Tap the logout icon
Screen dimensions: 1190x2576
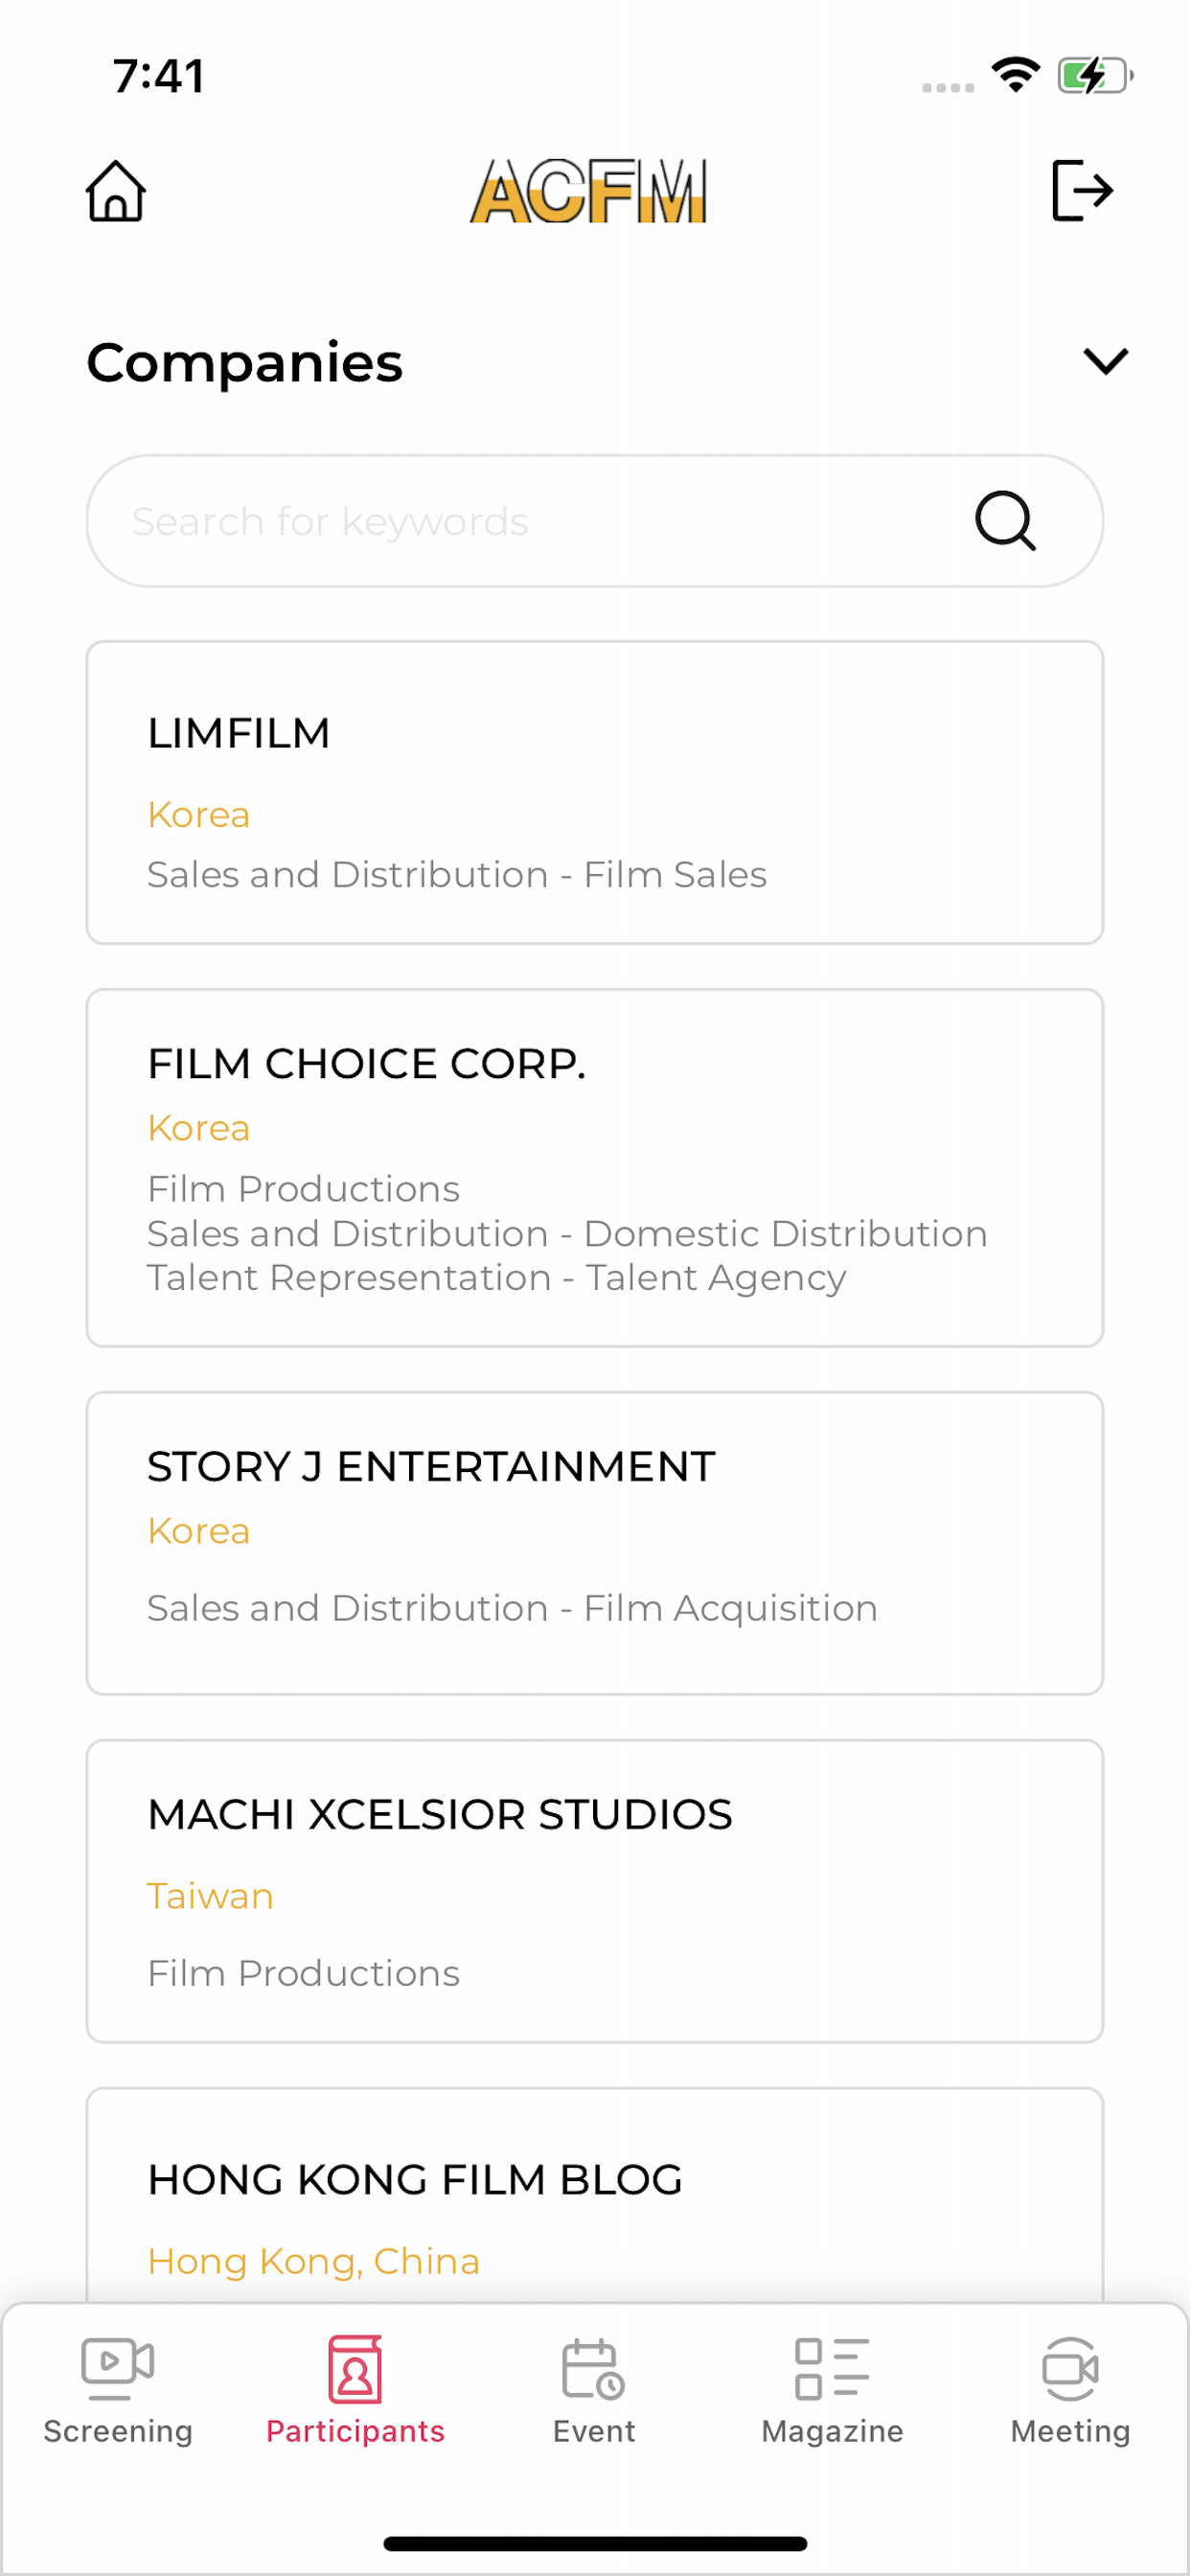pos(1083,190)
